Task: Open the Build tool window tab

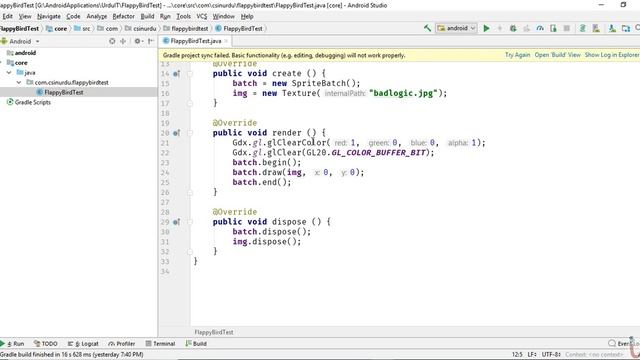Action: pos(196,344)
